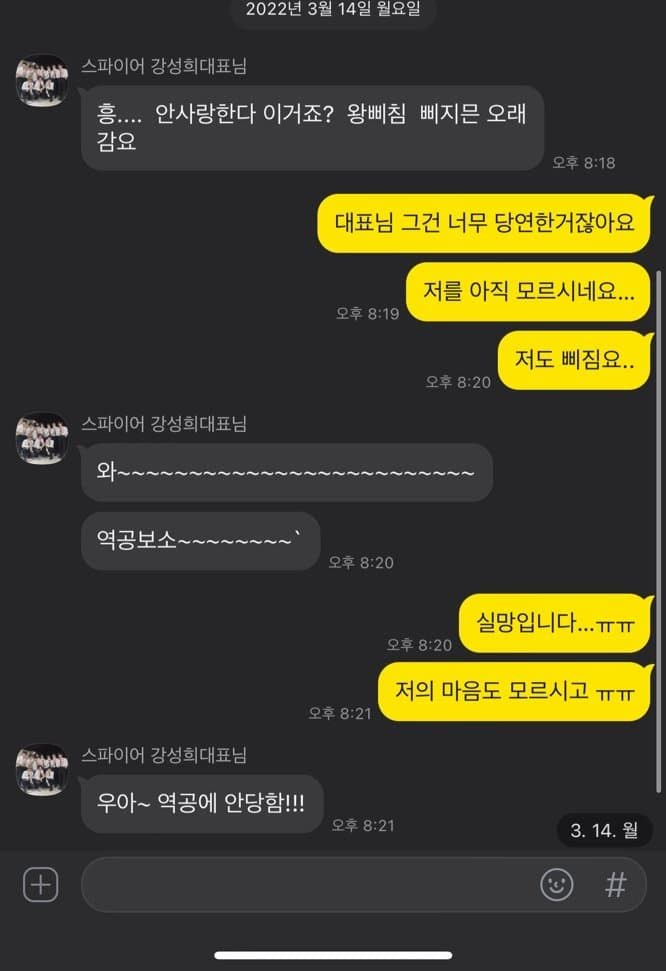
Task: Tap sender name 스파이어 강성희대표님 at top
Action: (164, 66)
